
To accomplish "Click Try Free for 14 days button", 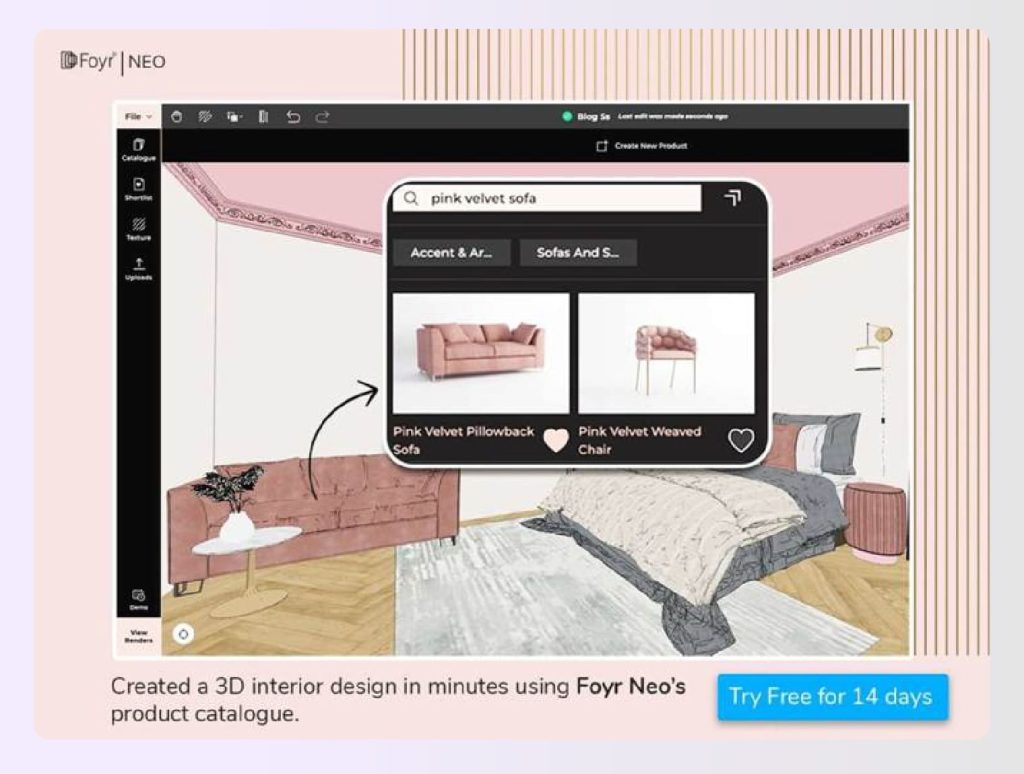I will coord(832,697).
